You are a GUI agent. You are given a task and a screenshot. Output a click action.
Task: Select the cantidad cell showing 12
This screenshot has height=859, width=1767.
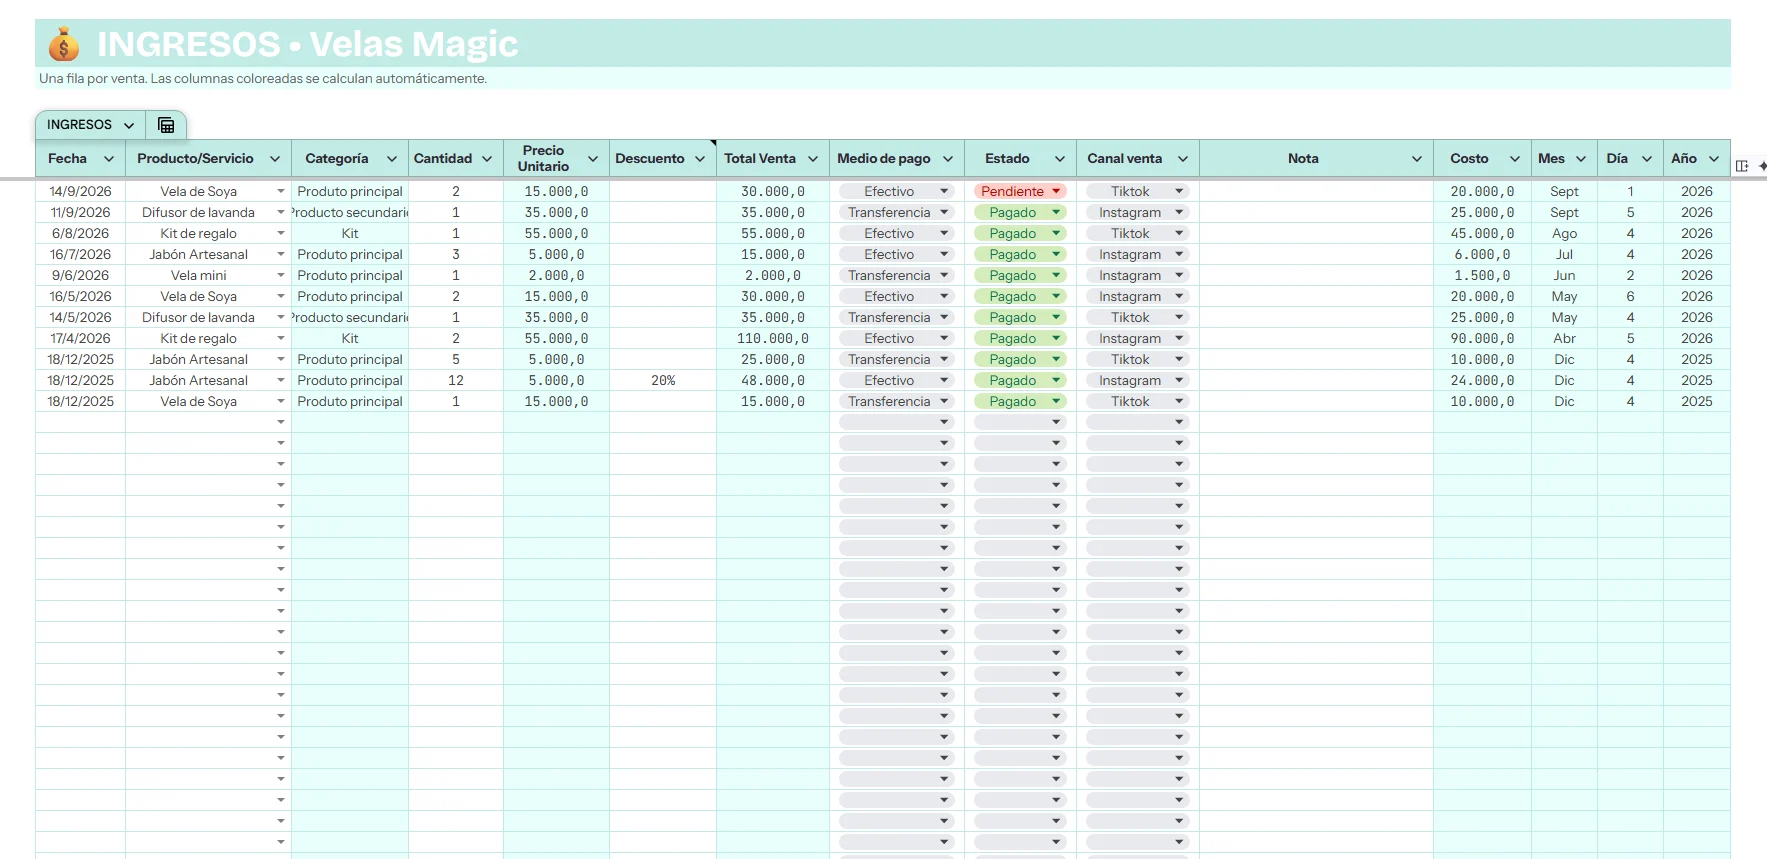coord(456,380)
